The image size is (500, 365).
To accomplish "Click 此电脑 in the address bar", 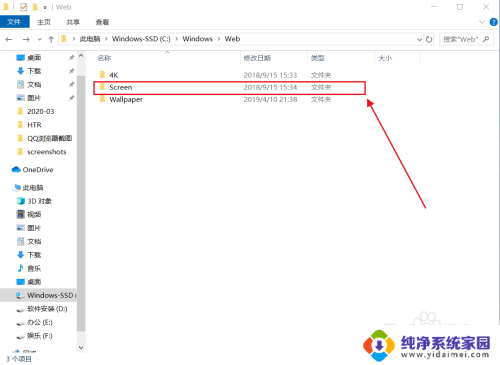I will click(x=90, y=39).
